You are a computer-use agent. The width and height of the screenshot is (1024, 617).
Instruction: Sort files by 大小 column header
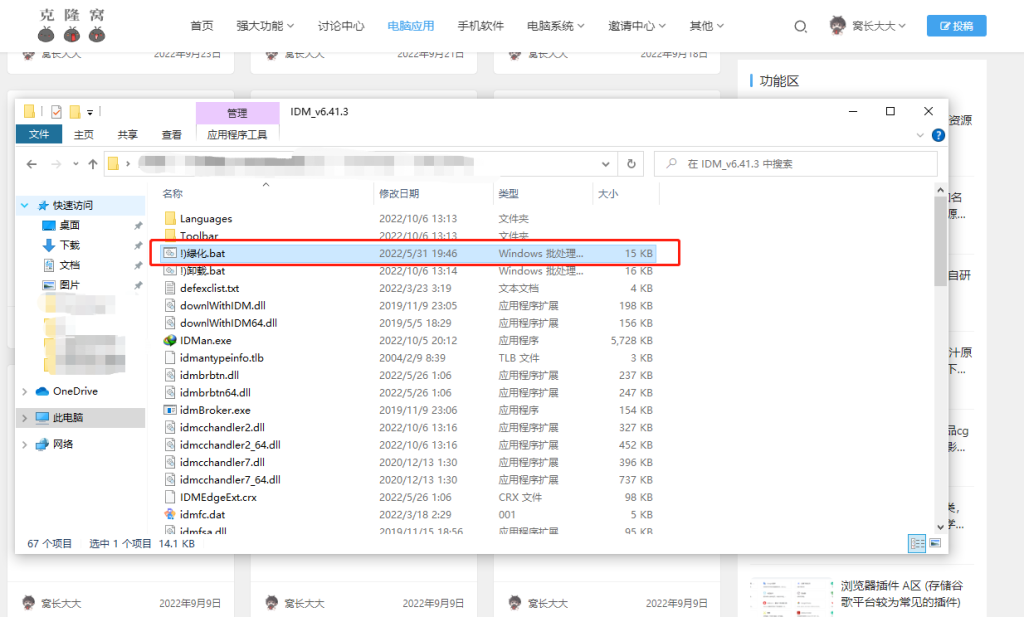(607, 194)
